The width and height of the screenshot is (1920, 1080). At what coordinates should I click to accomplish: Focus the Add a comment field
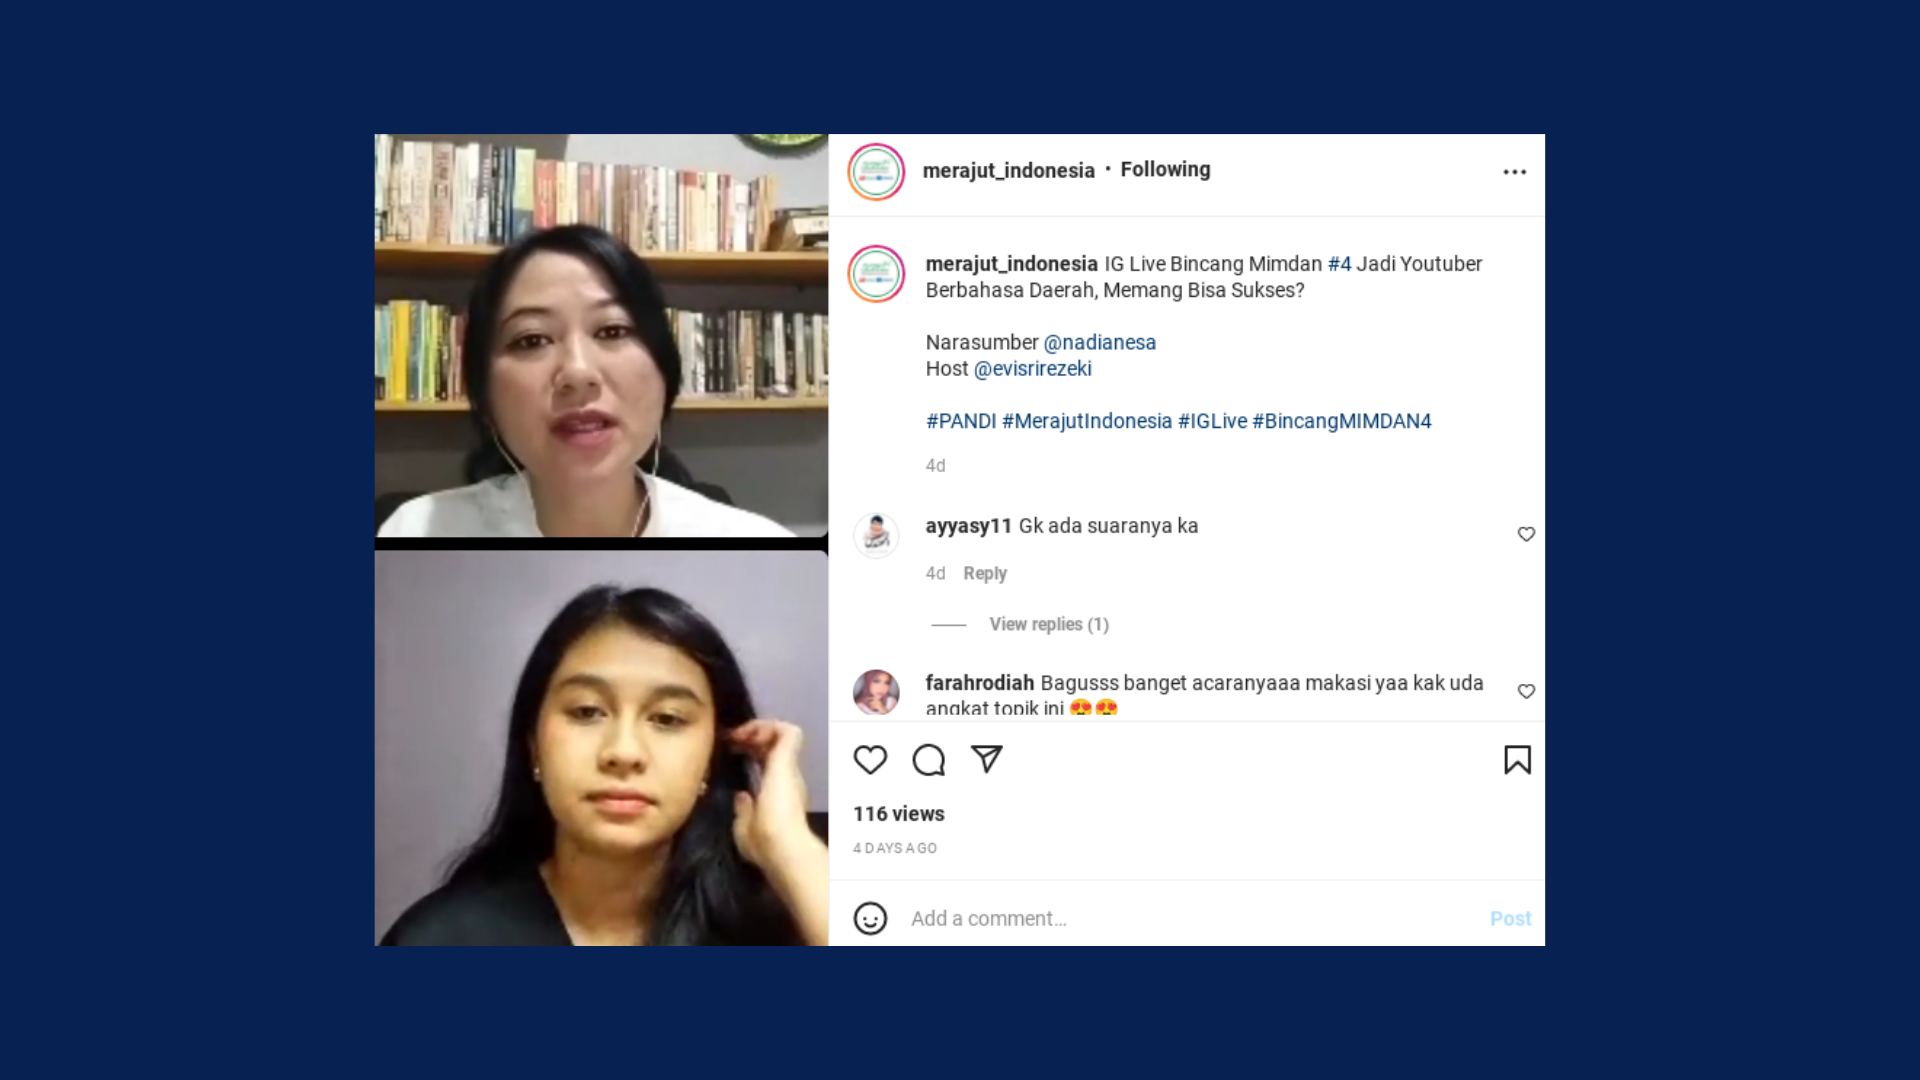coord(1190,918)
